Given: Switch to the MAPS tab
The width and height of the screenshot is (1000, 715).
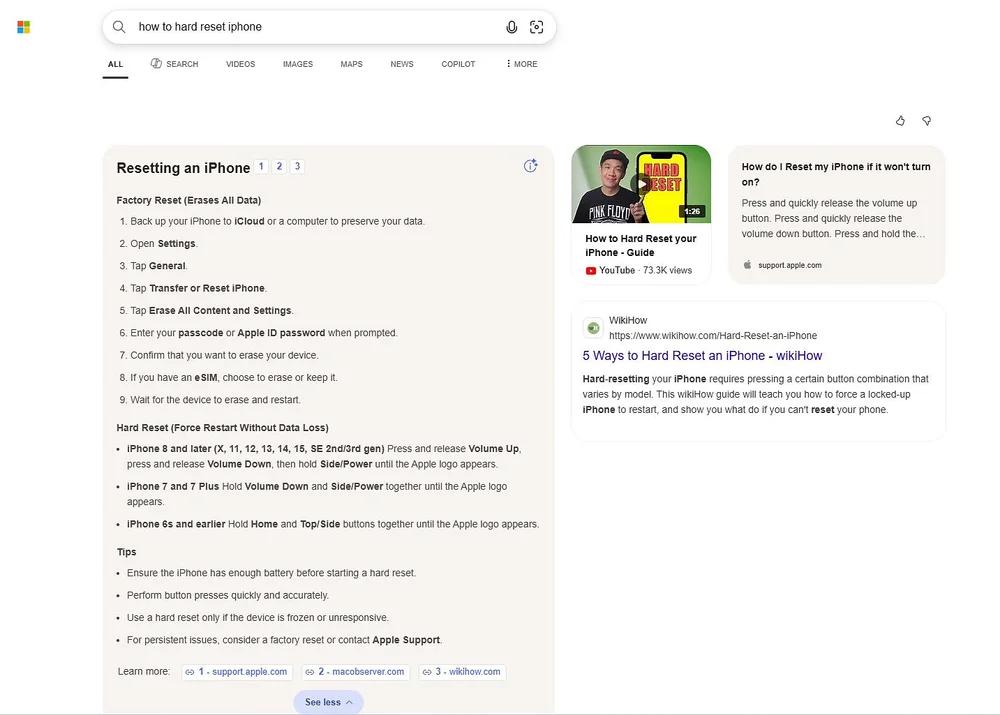Looking at the screenshot, I should click(351, 64).
